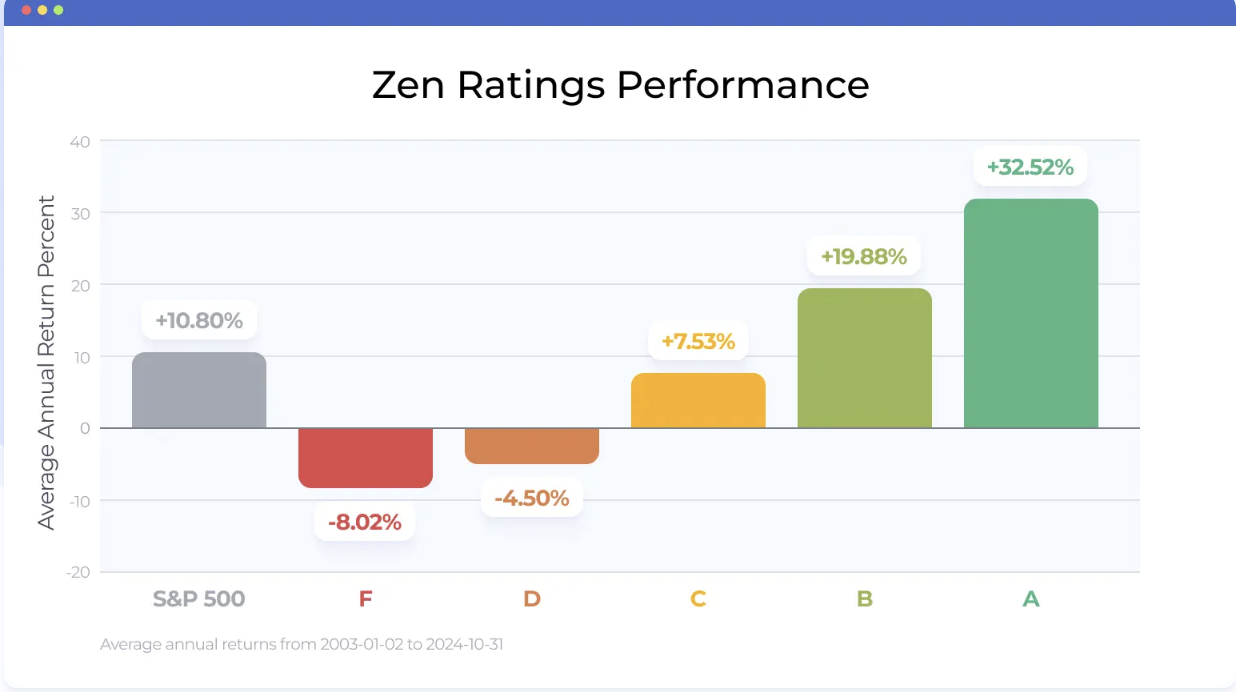Select the +19.88% value label

[x=864, y=257]
